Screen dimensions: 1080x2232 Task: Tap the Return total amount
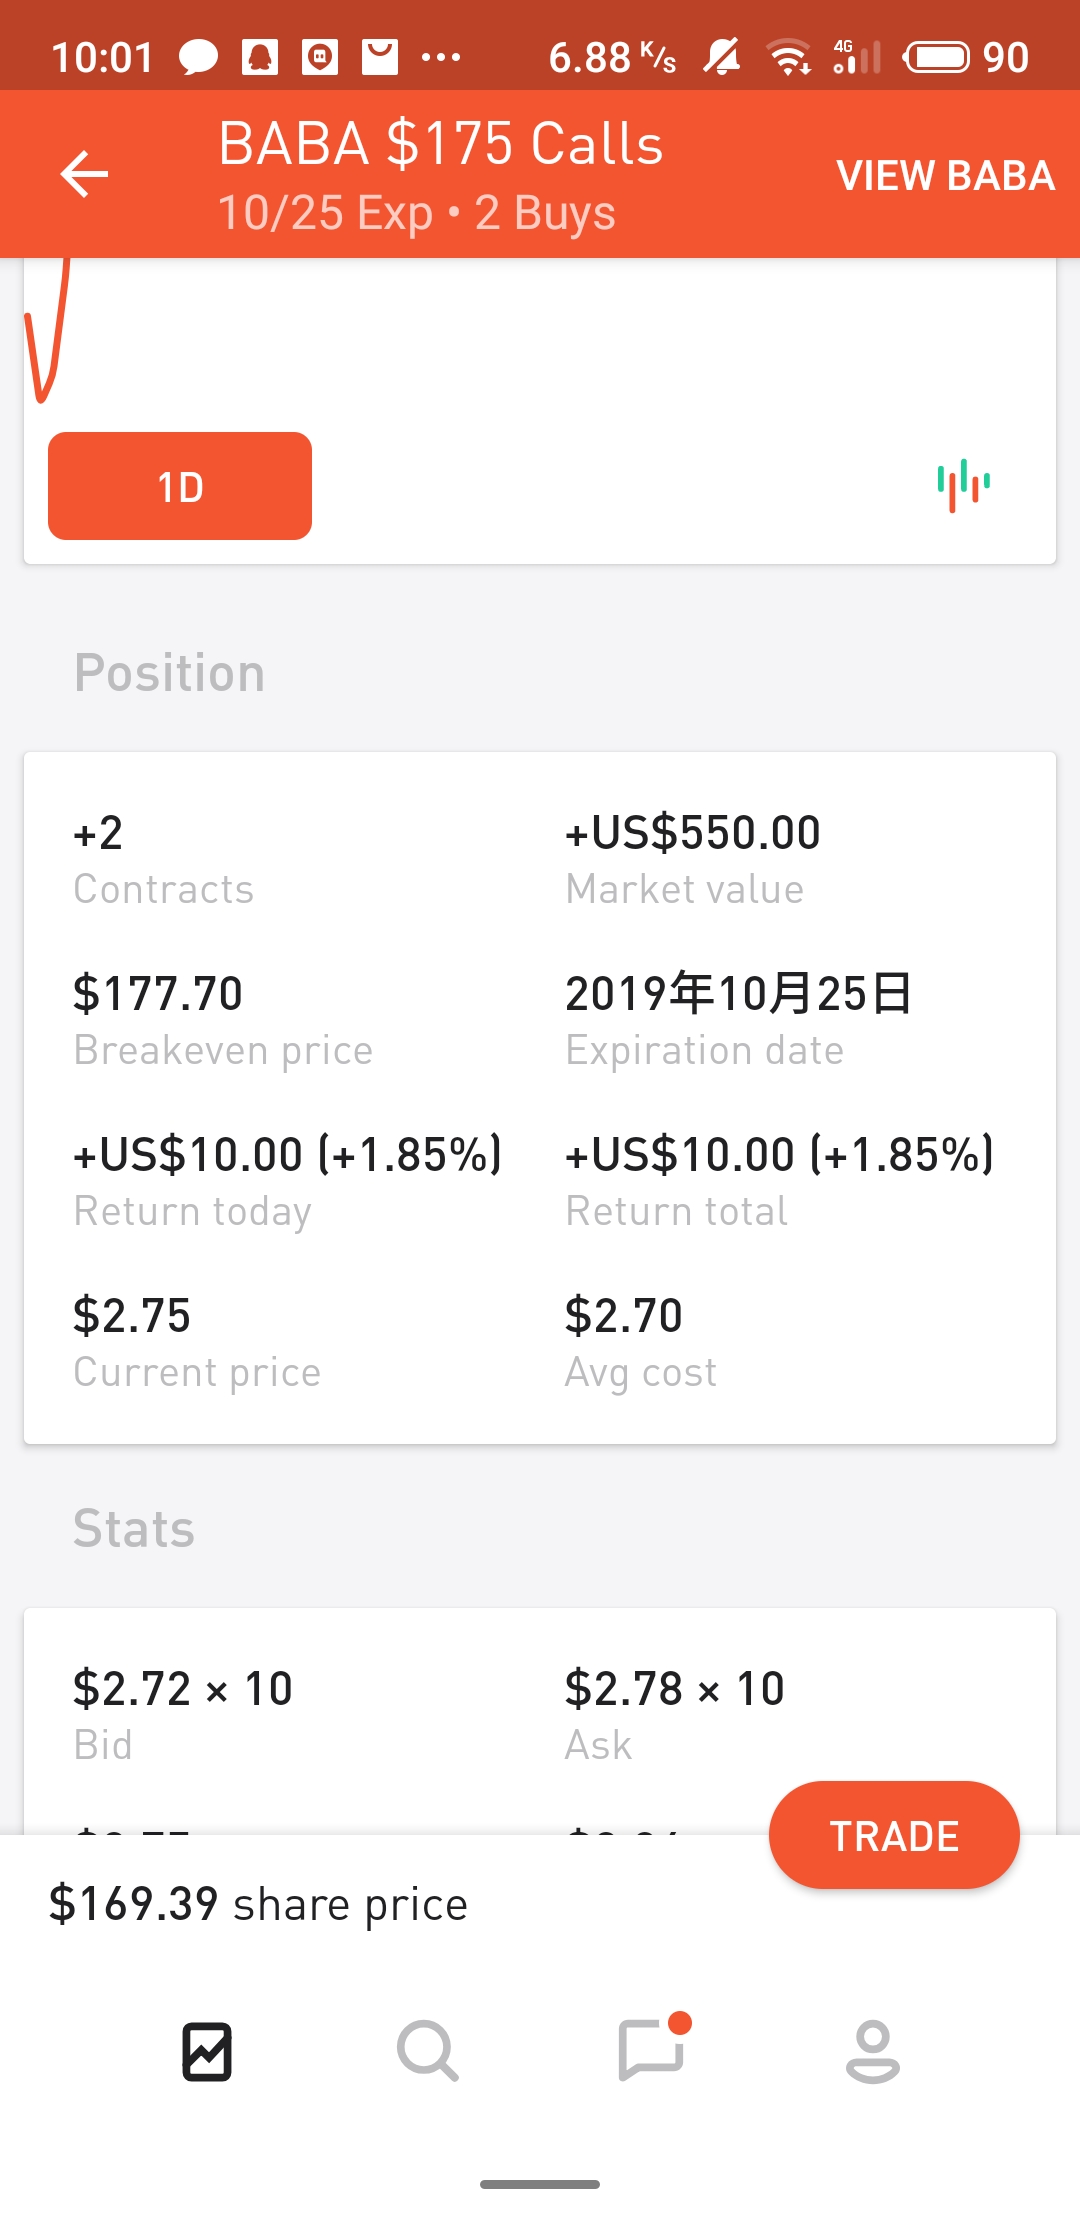pyautogui.click(x=779, y=1155)
